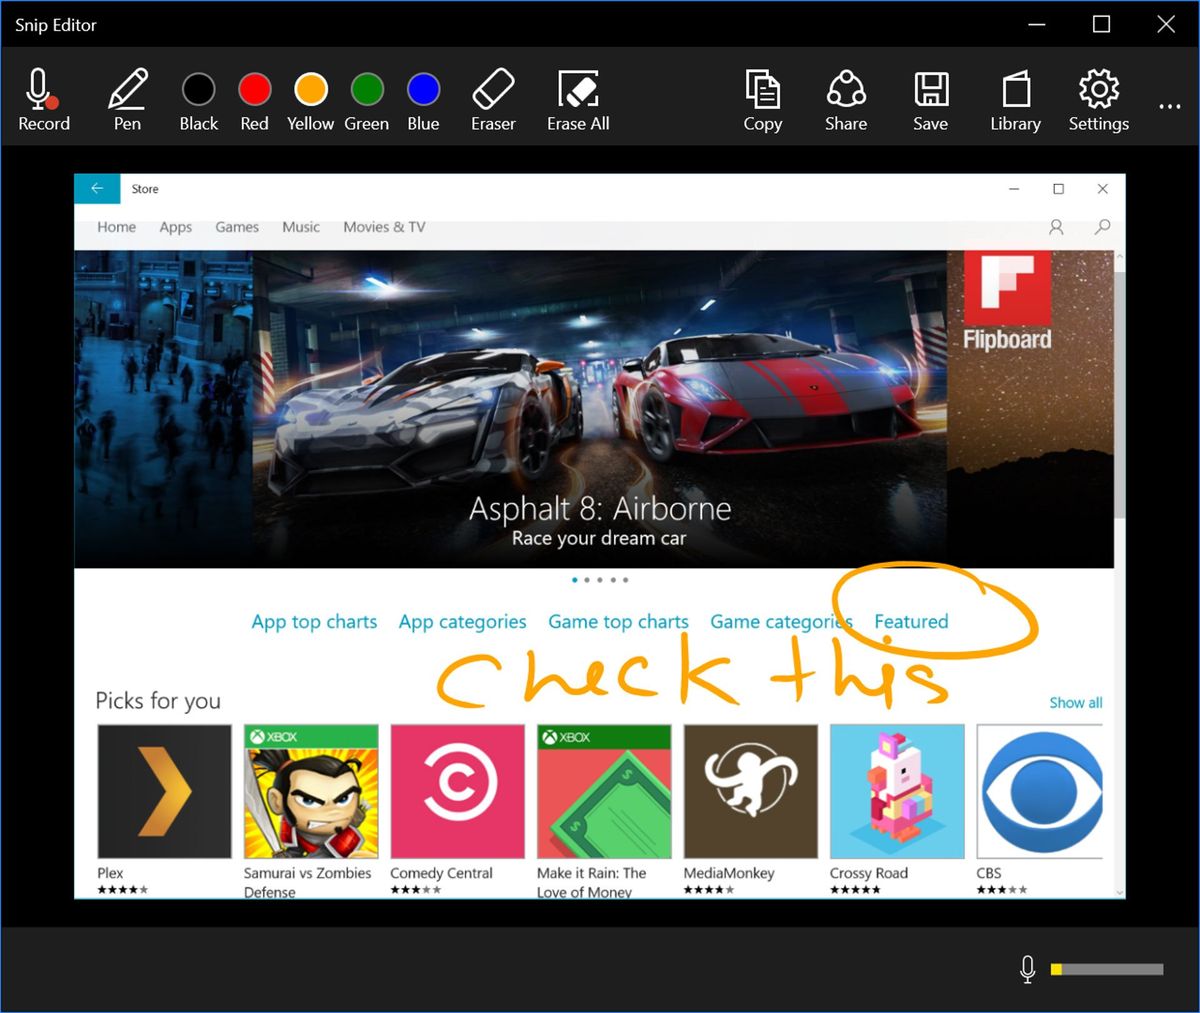Save the current snip
The image size is (1200, 1013).
click(x=930, y=97)
